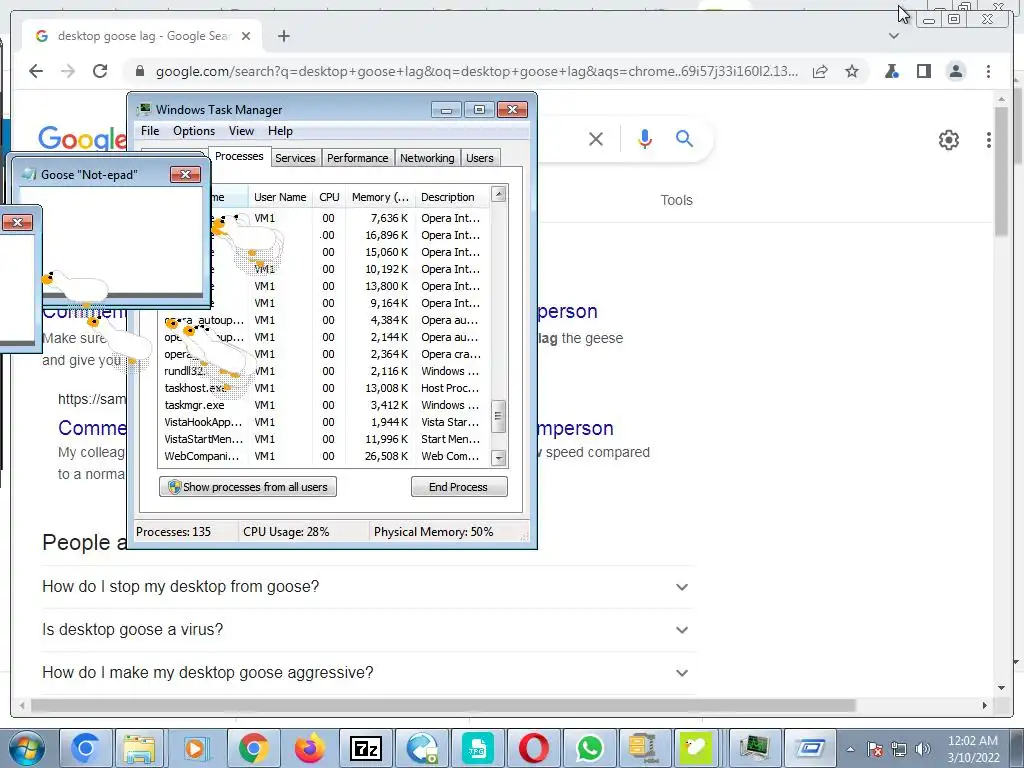Open Task Manager View menu
The image size is (1024, 768).
tap(241, 131)
